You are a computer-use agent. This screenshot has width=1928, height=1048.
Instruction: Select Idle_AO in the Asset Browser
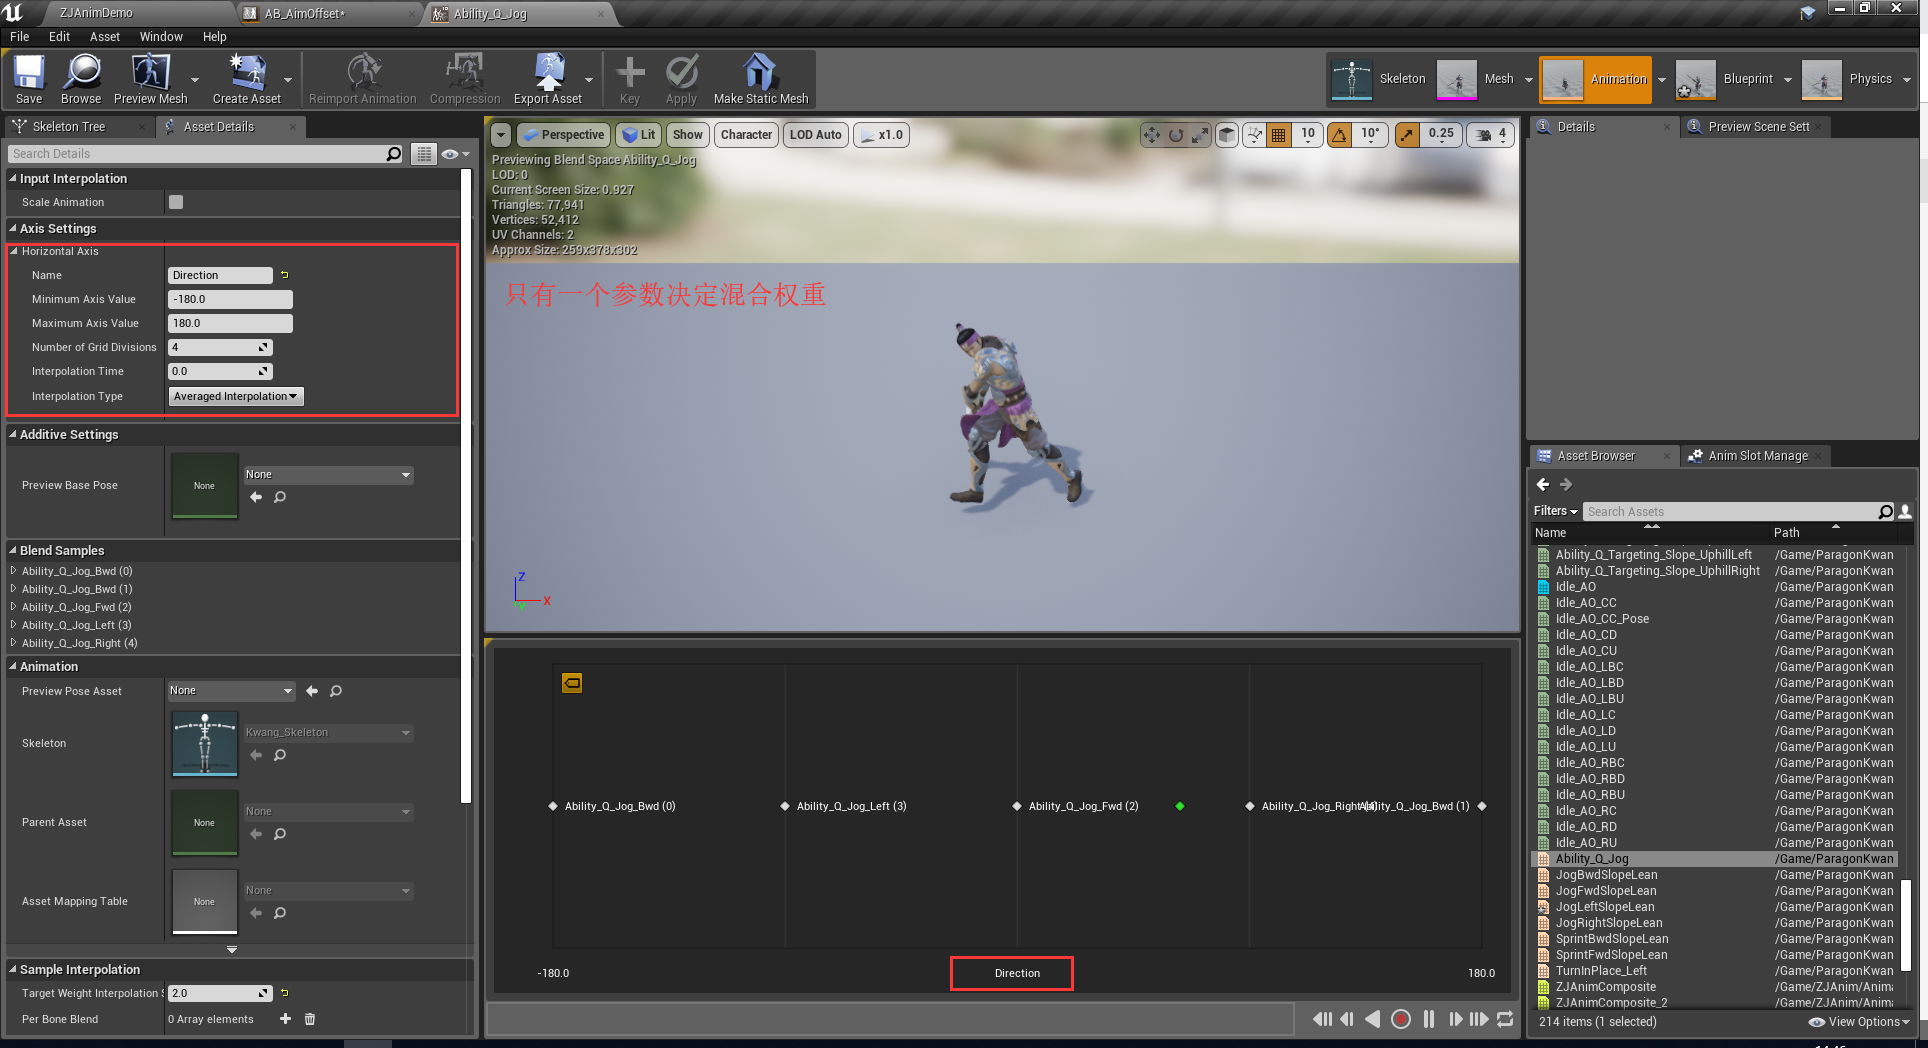click(x=1576, y=587)
